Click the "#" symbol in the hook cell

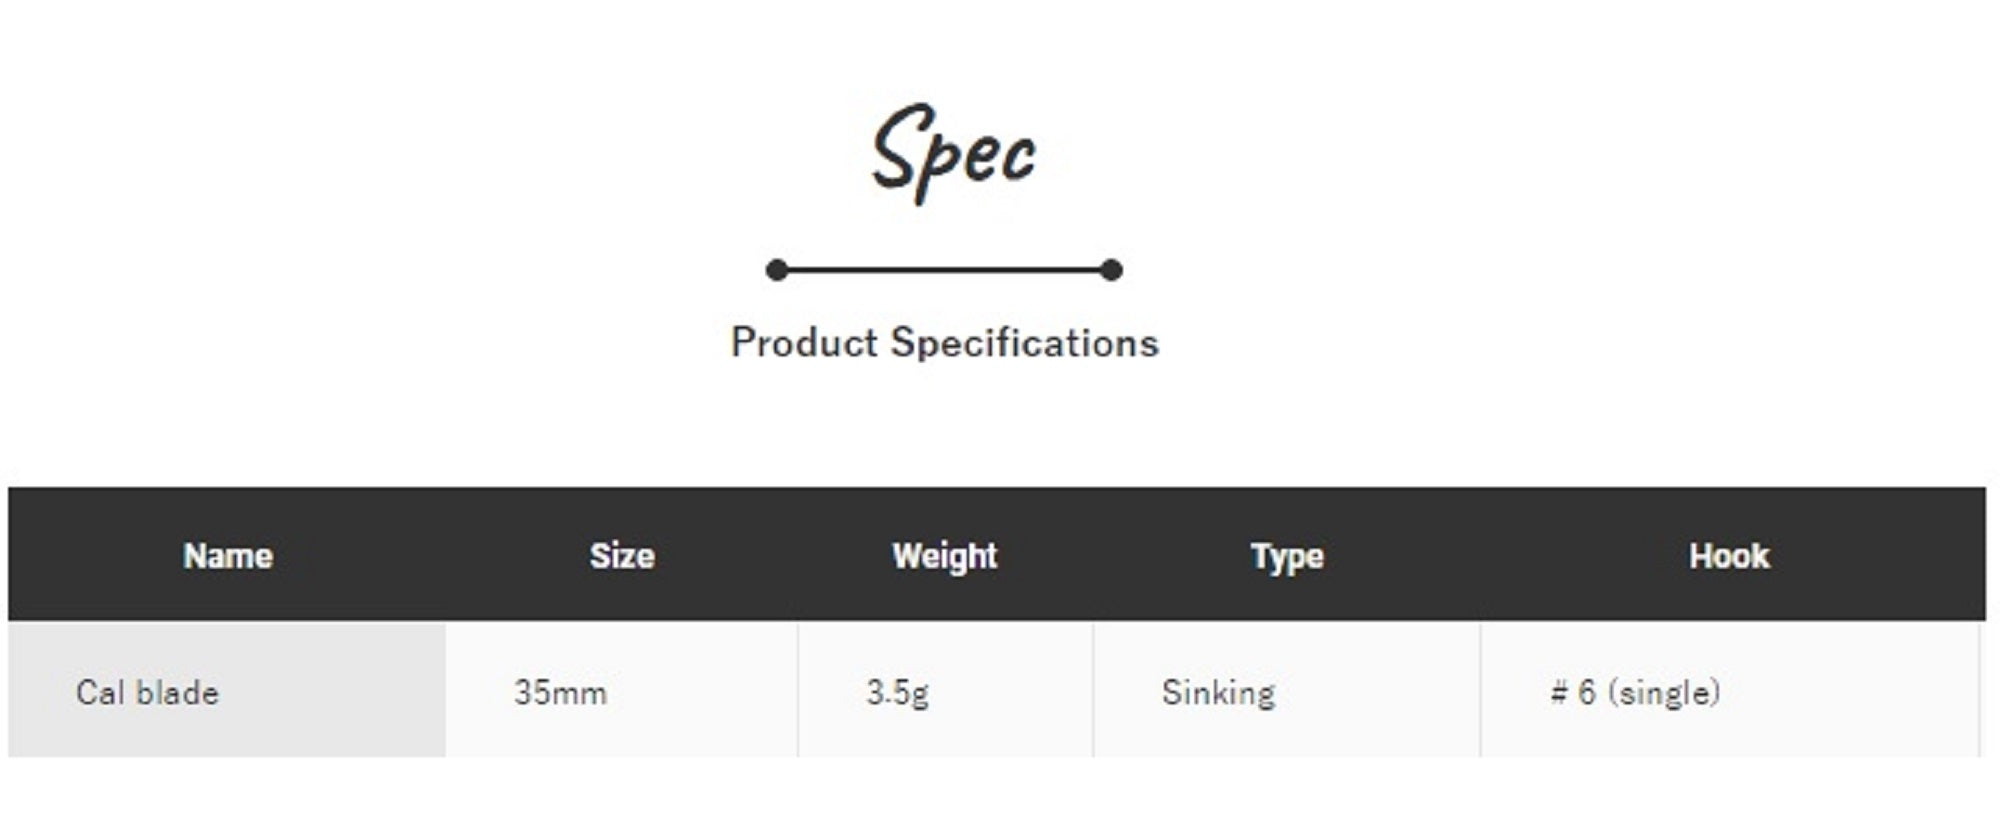[x=1558, y=693]
